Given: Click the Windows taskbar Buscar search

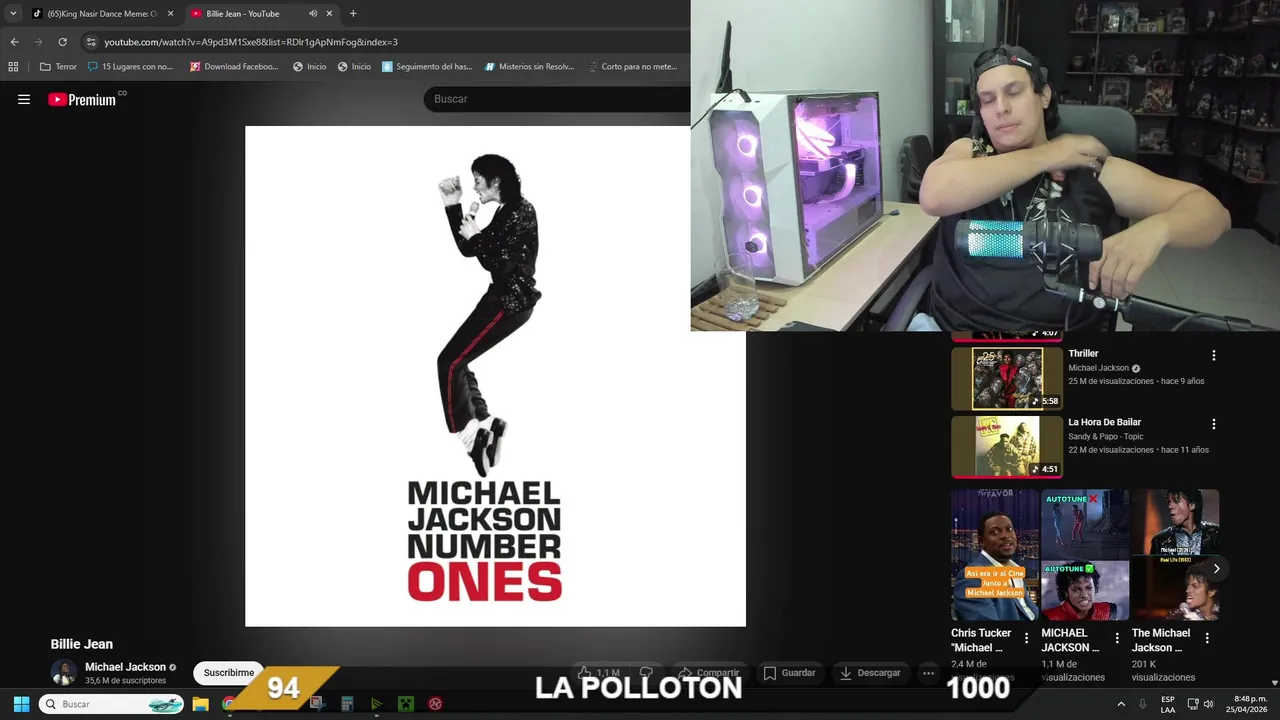Looking at the screenshot, I should 112,704.
